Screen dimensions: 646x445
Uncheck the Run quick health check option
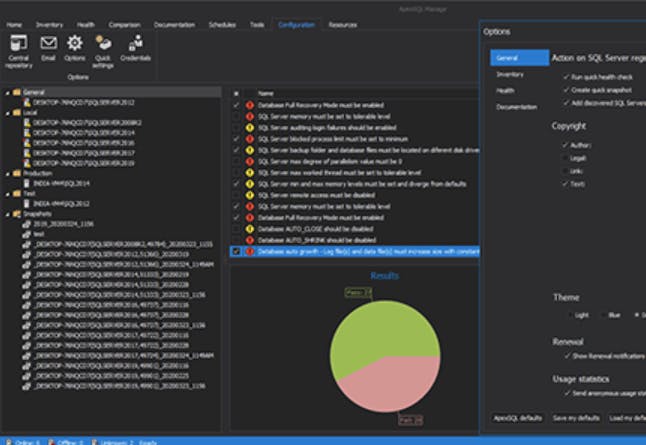point(566,77)
